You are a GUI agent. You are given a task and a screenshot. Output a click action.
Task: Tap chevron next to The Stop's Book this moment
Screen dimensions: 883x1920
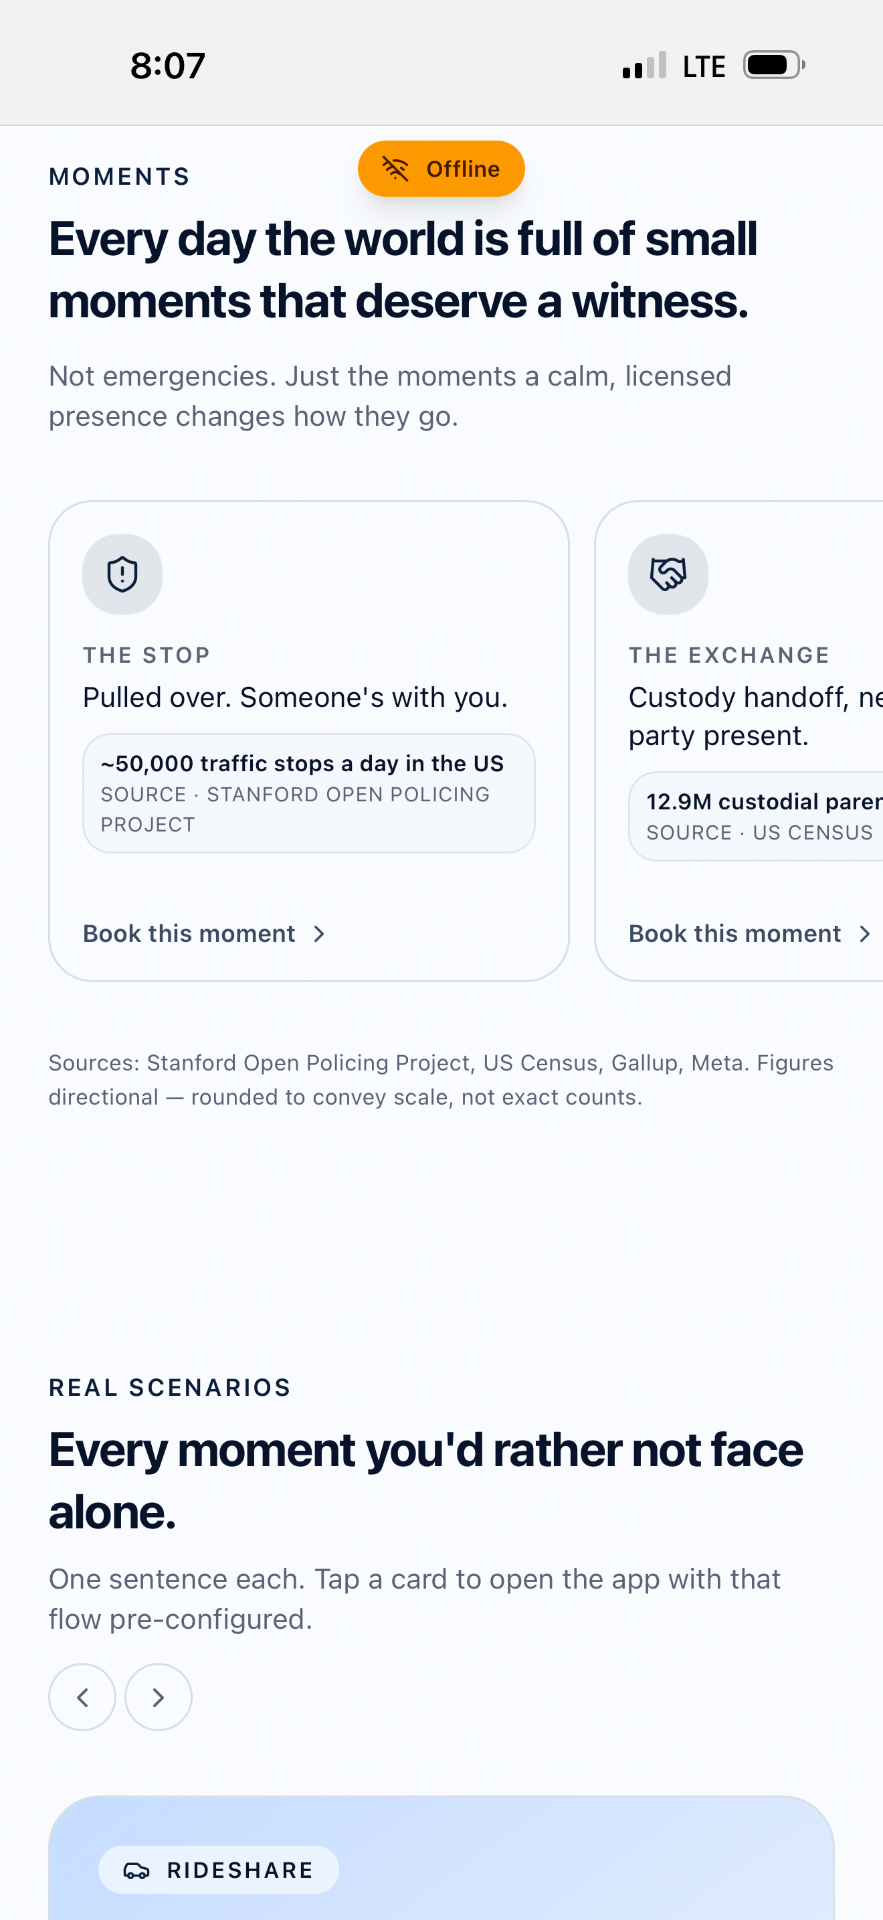pyautogui.click(x=319, y=934)
